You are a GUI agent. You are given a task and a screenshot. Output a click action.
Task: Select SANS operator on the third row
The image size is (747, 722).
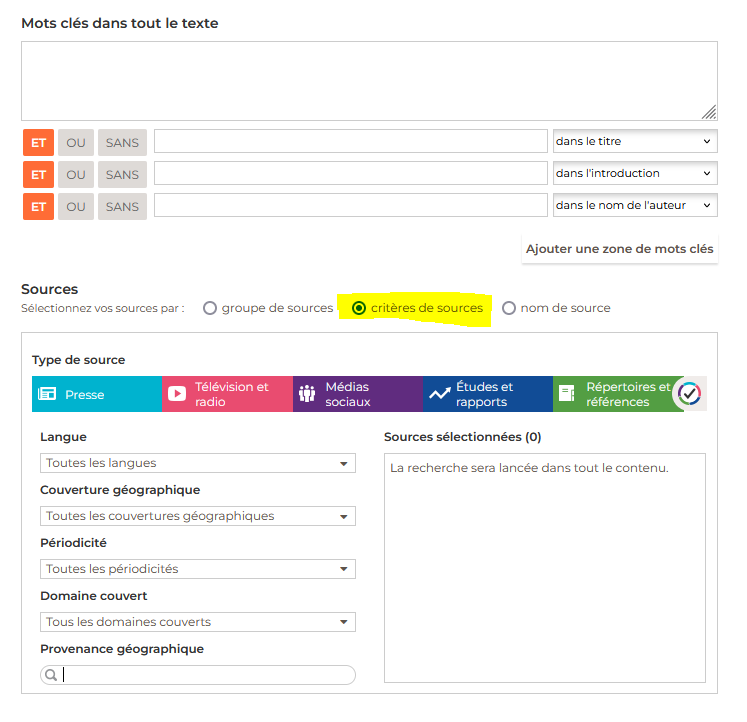point(122,206)
